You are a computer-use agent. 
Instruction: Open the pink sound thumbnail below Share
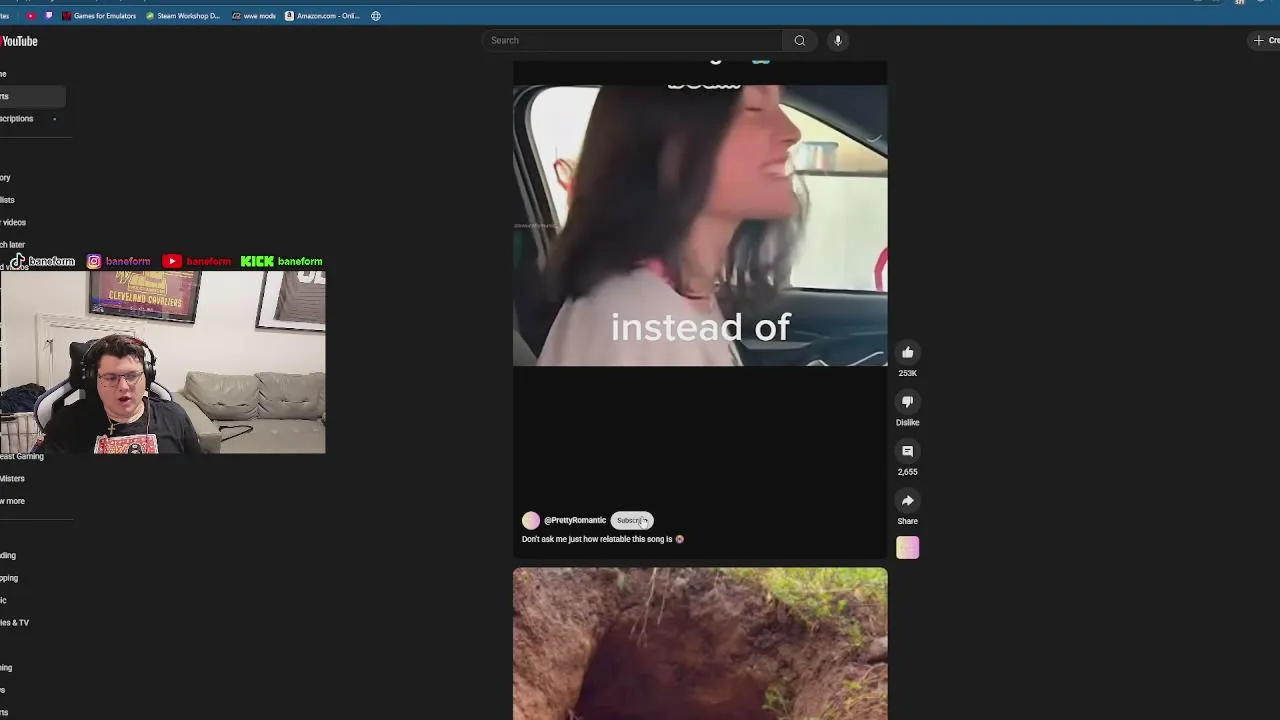907,547
